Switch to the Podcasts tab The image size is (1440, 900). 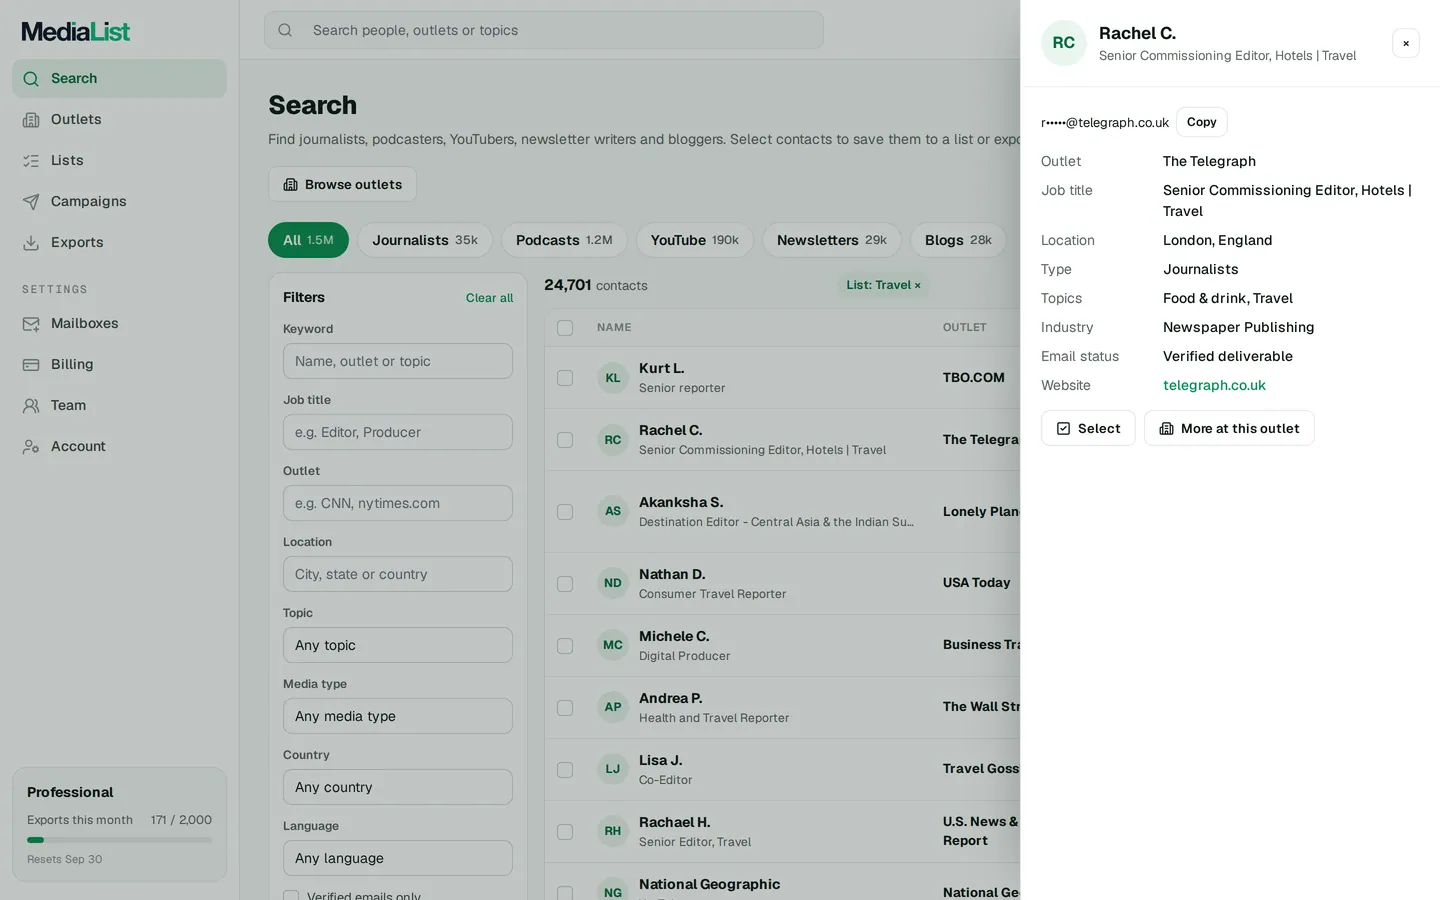[x=564, y=240]
